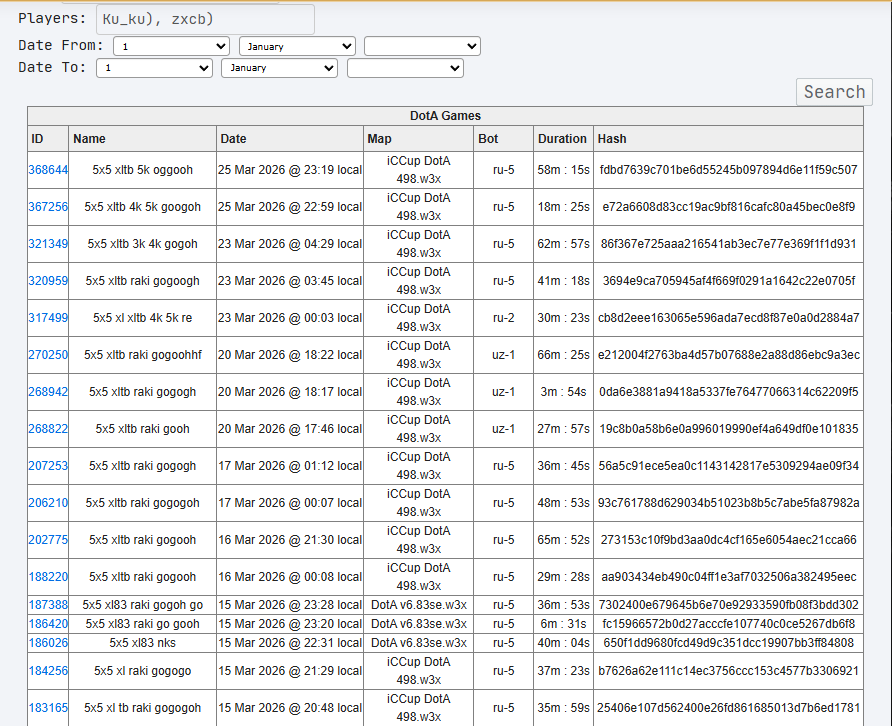The height and width of the screenshot is (726, 892).
Task: Click the 'ru-2' bot cell
Action: pos(503,317)
